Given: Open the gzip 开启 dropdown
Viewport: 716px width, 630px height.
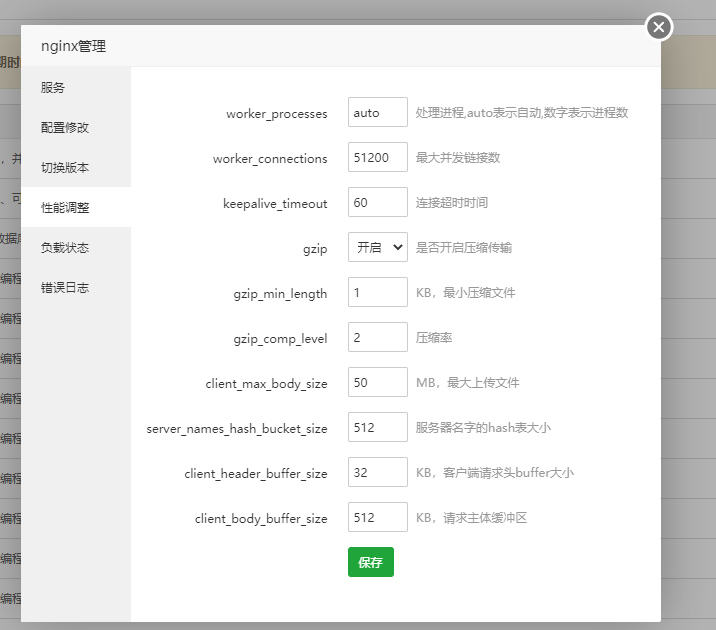Looking at the screenshot, I should [378, 247].
